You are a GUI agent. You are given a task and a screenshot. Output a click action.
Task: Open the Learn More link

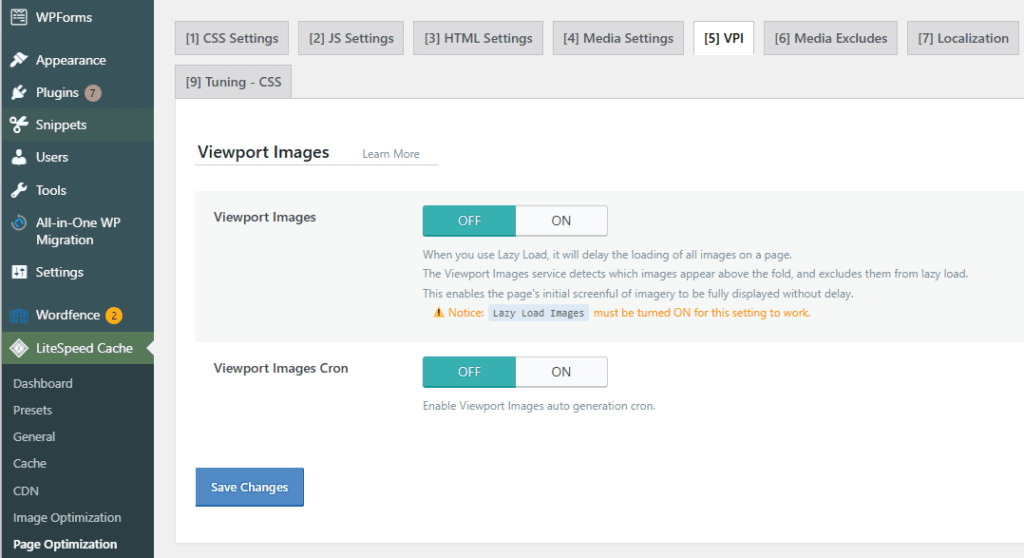pos(391,154)
